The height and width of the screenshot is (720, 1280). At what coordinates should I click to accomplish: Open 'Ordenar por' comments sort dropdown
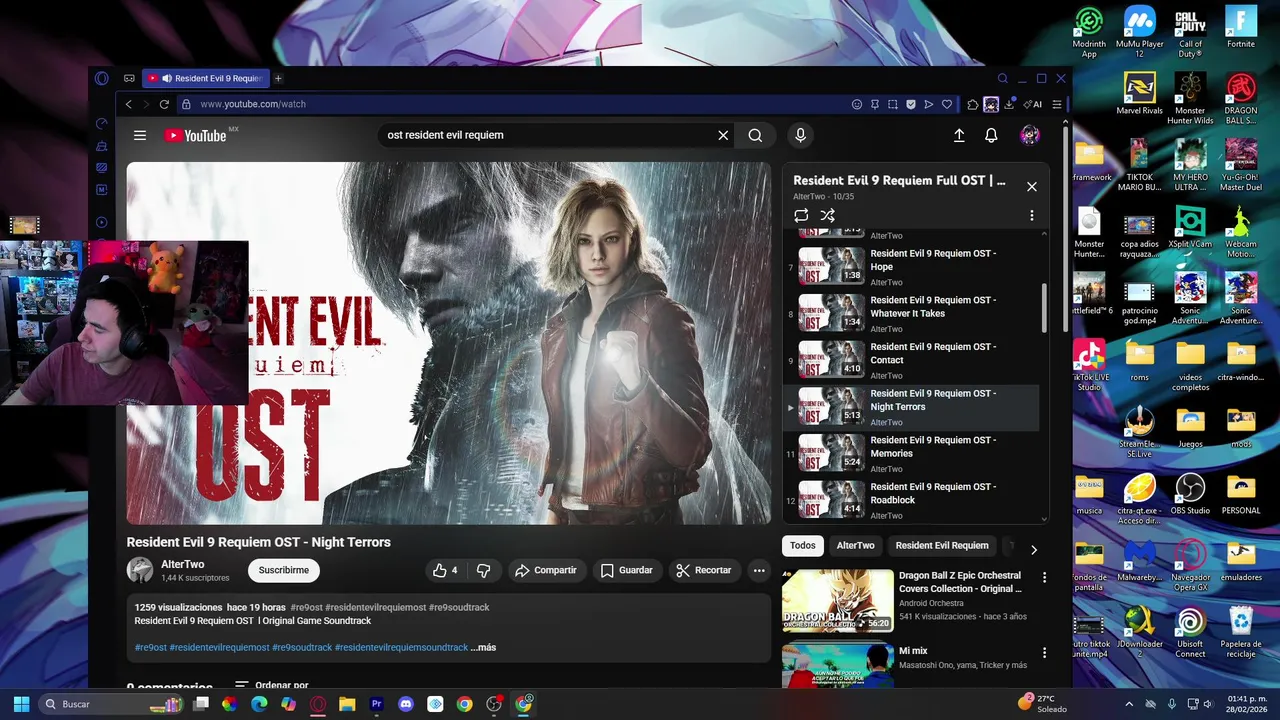tap(271, 686)
